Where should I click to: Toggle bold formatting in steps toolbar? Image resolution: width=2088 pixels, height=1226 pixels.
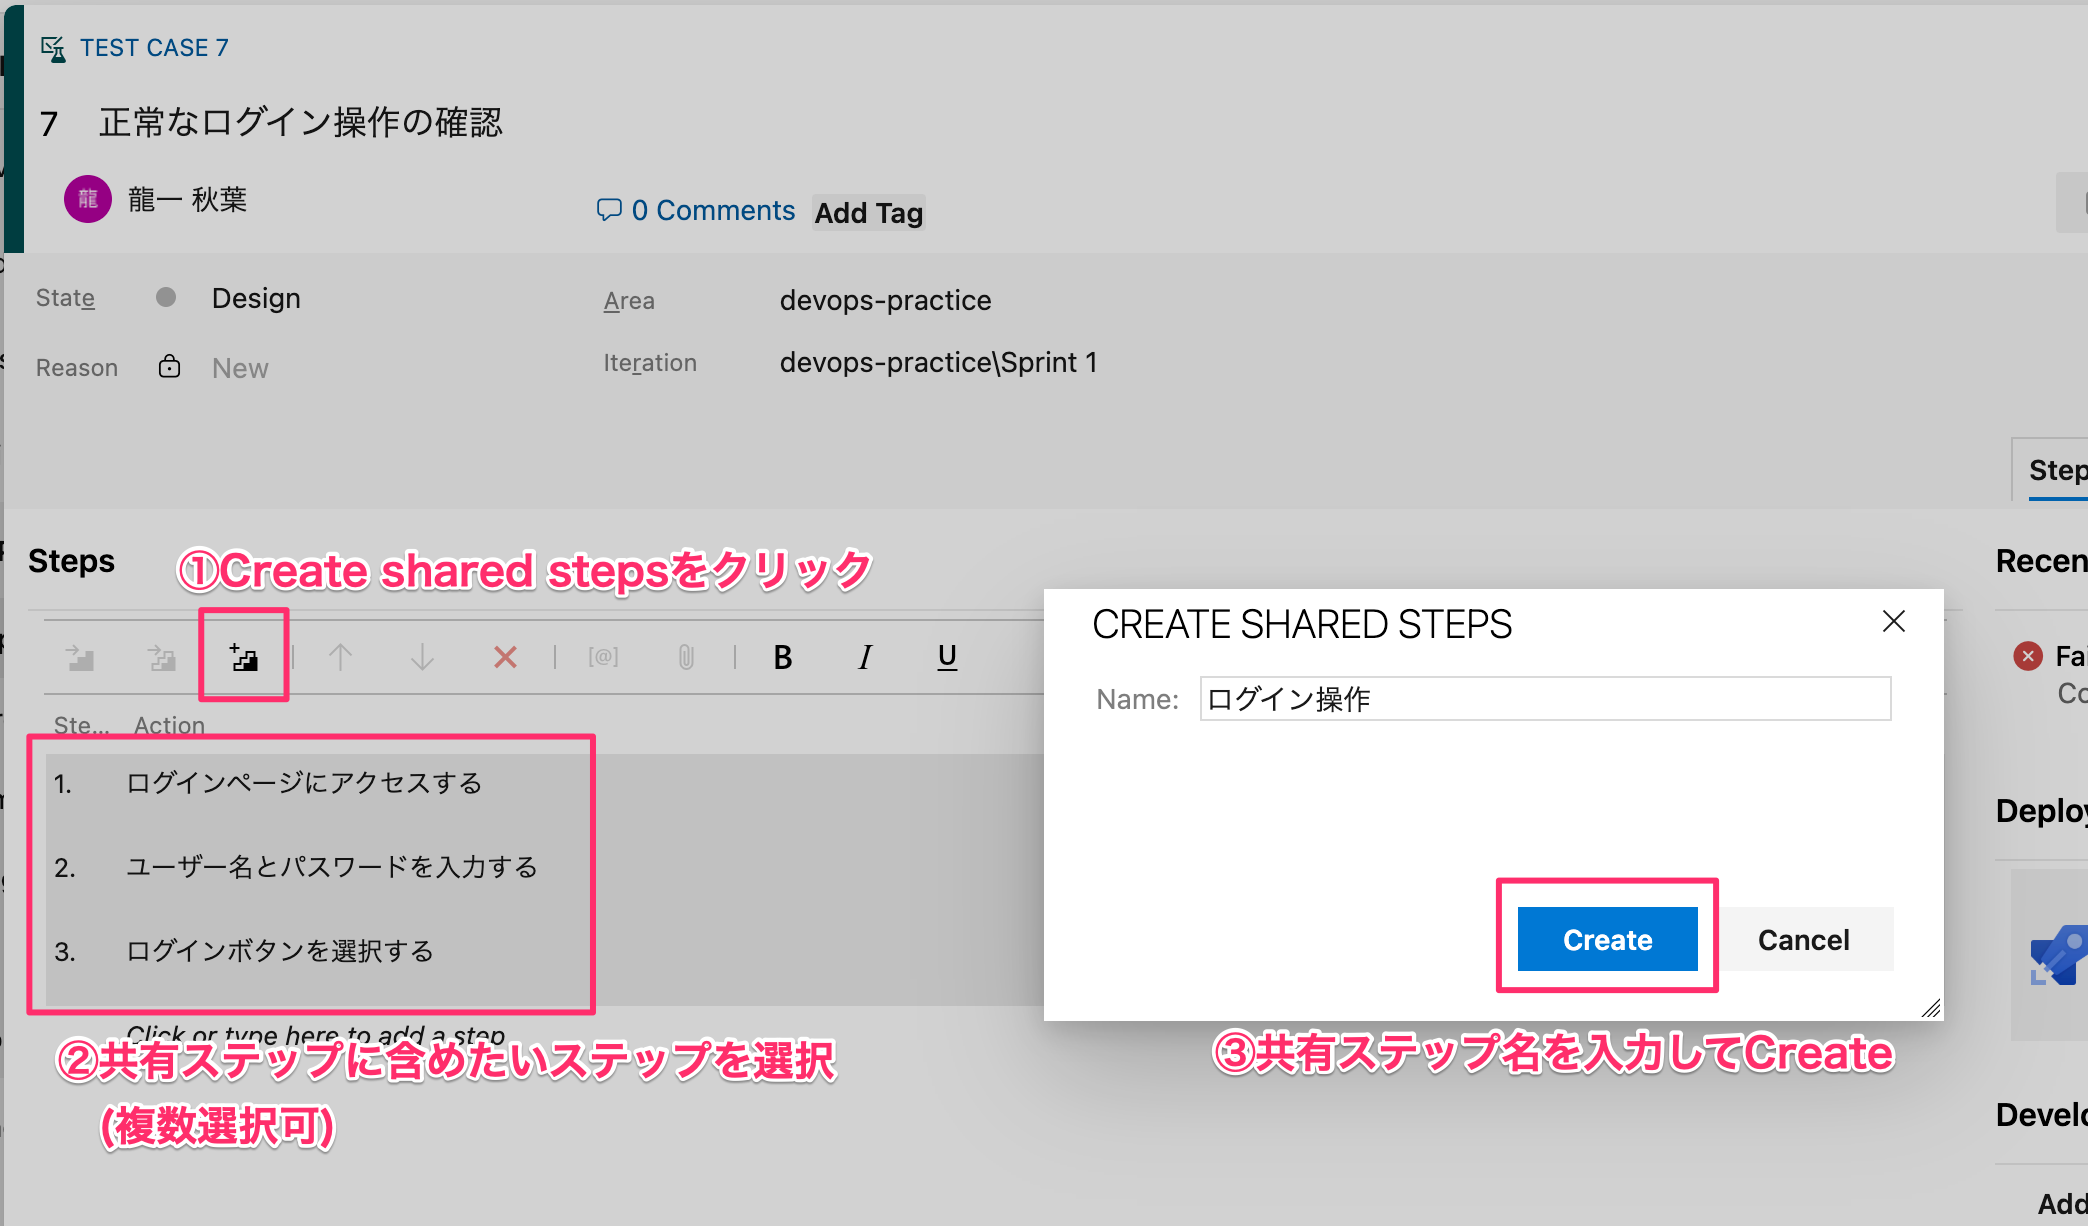tap(783, 657)
